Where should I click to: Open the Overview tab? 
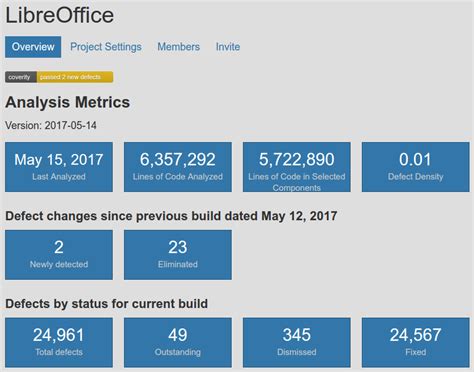(x=33, y=47)
